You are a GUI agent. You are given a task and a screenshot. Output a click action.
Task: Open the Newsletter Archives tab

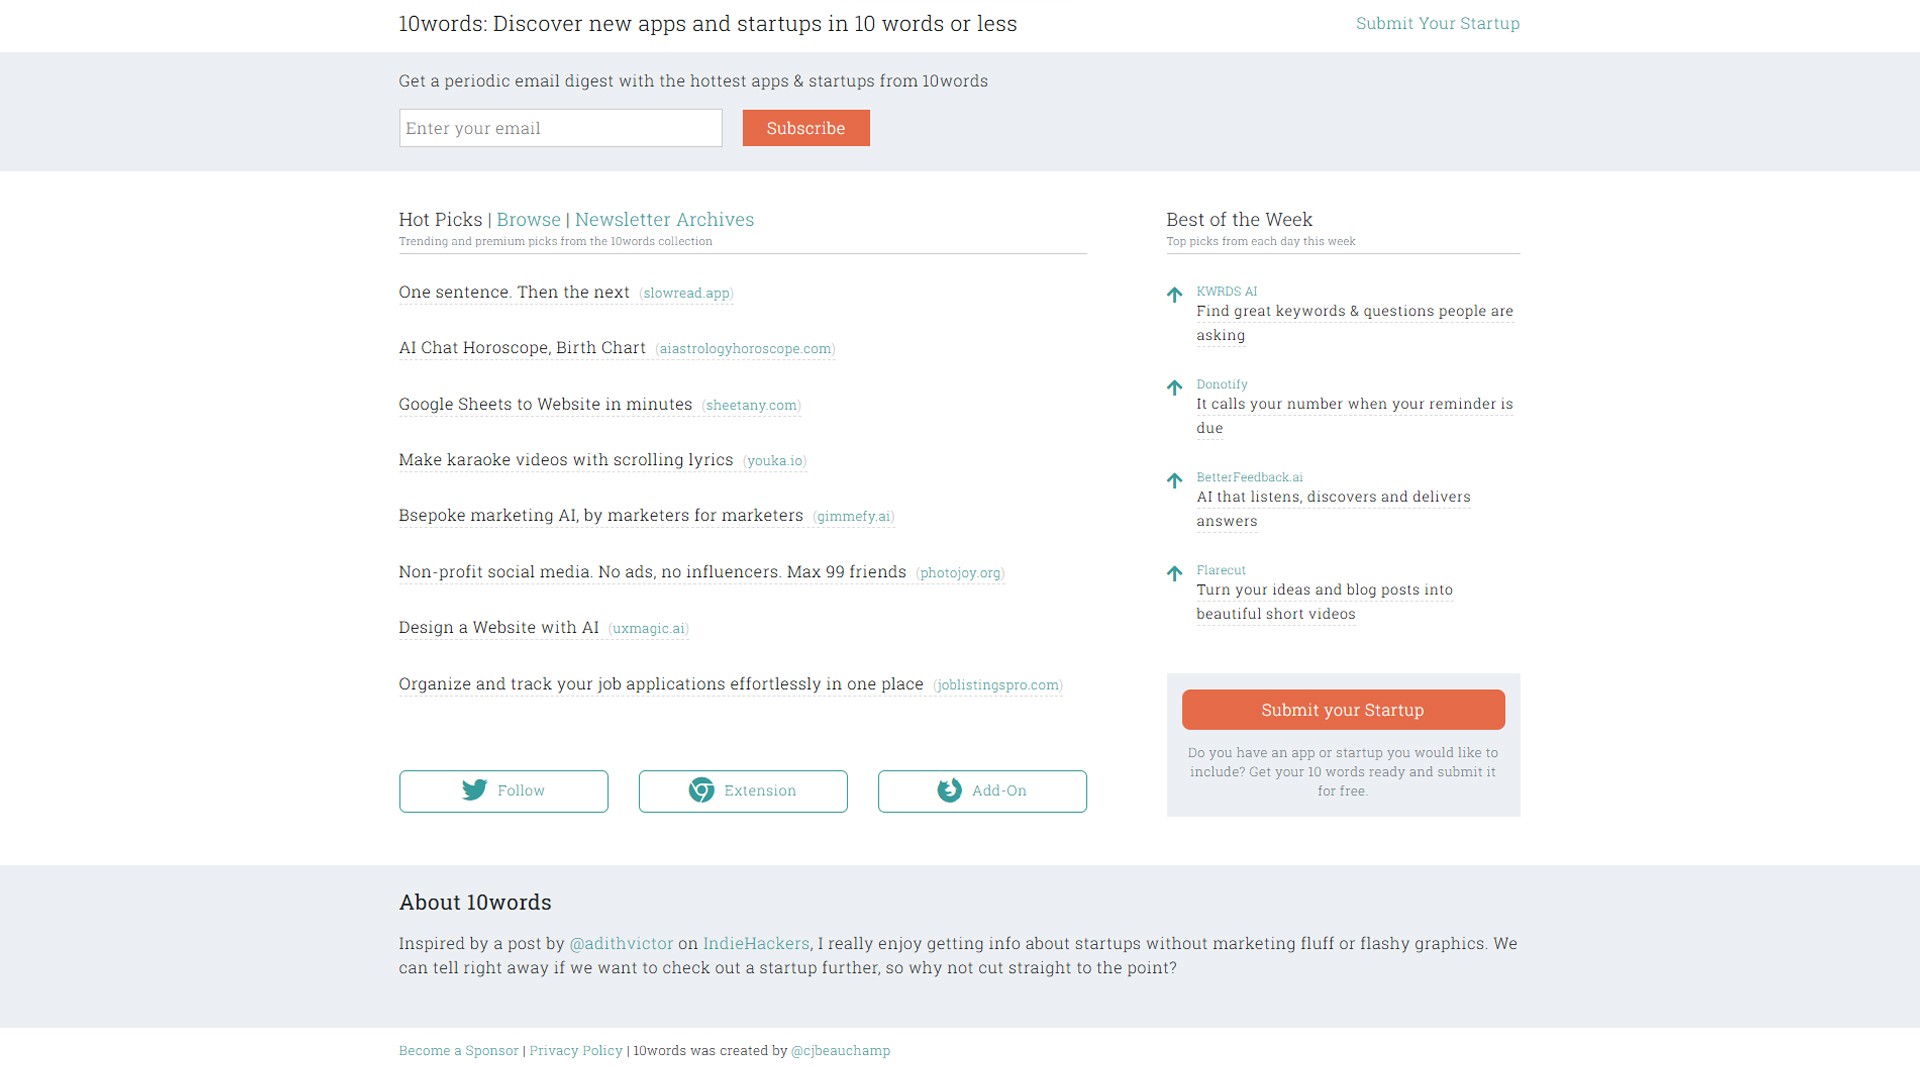point(664,219)
